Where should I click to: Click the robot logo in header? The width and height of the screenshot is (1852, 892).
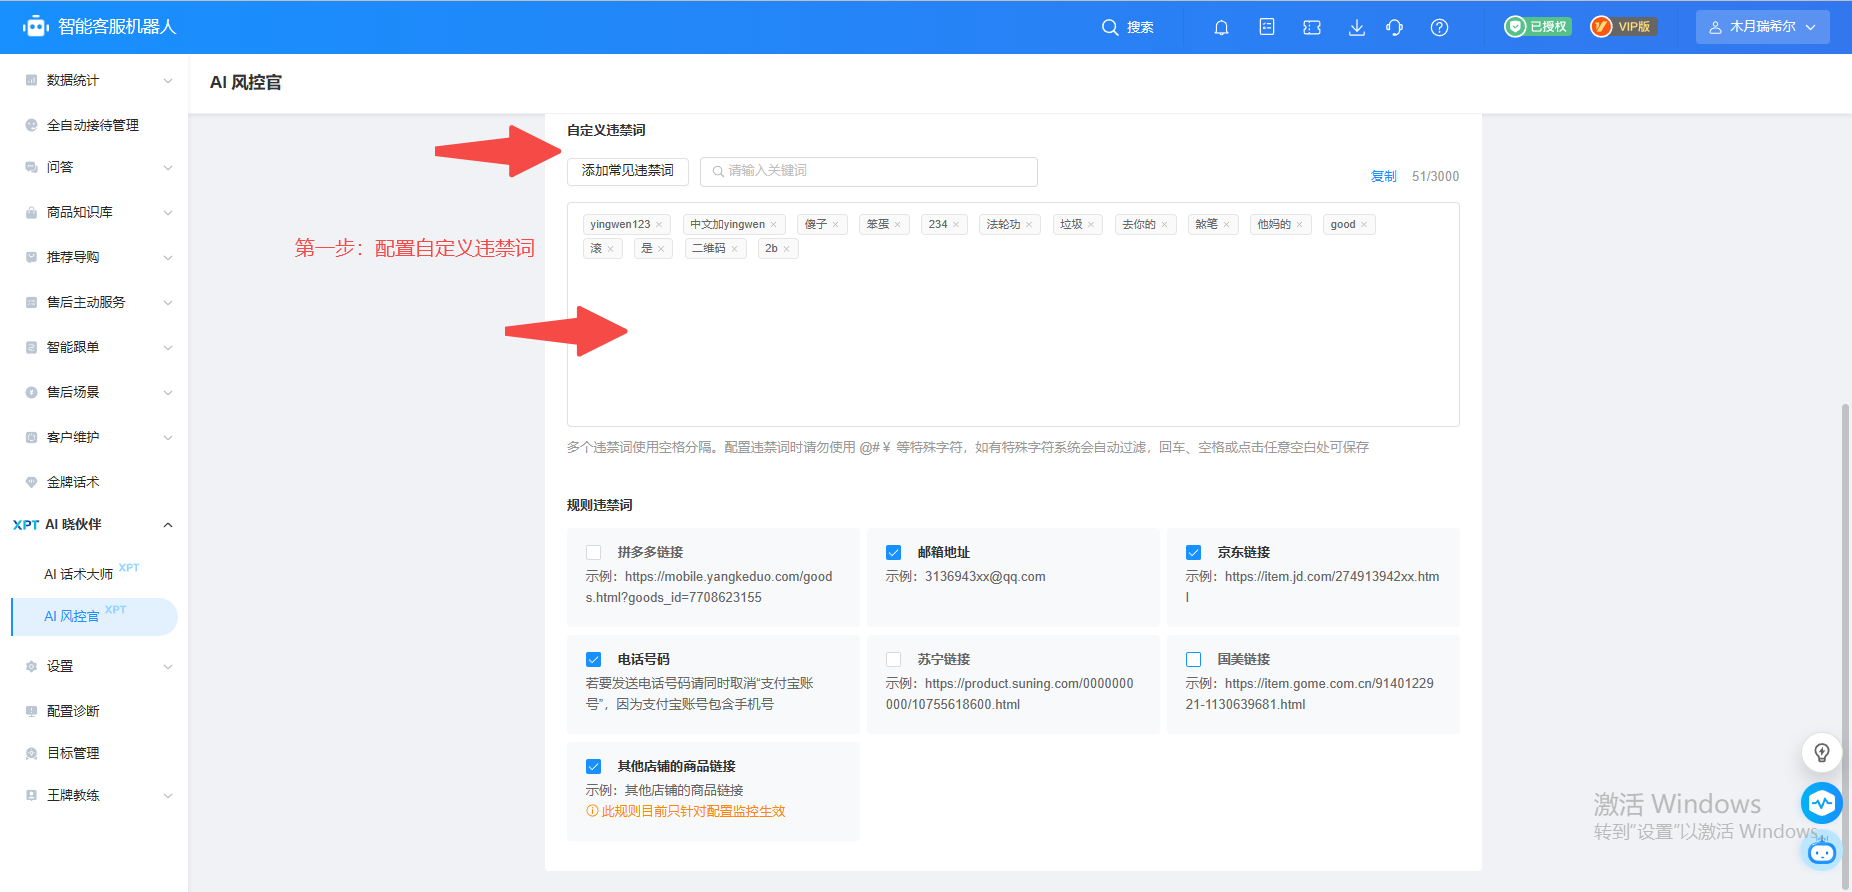tap(36, 27)
